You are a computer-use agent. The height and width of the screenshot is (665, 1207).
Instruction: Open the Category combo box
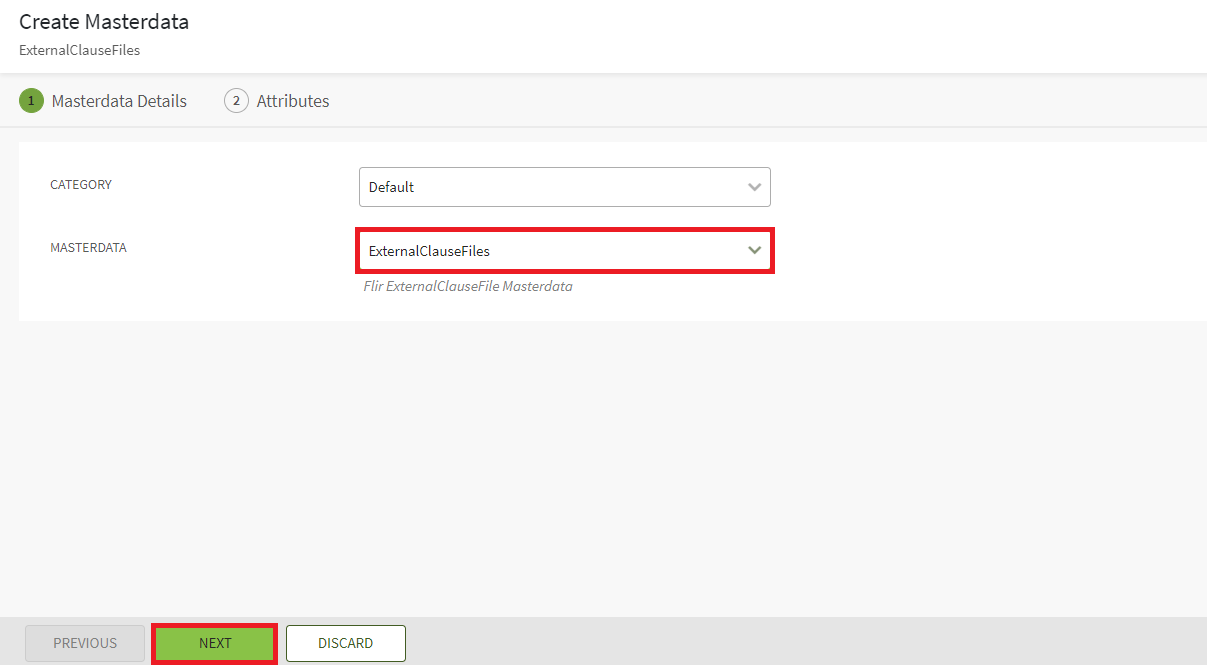(x=564, y=187)
